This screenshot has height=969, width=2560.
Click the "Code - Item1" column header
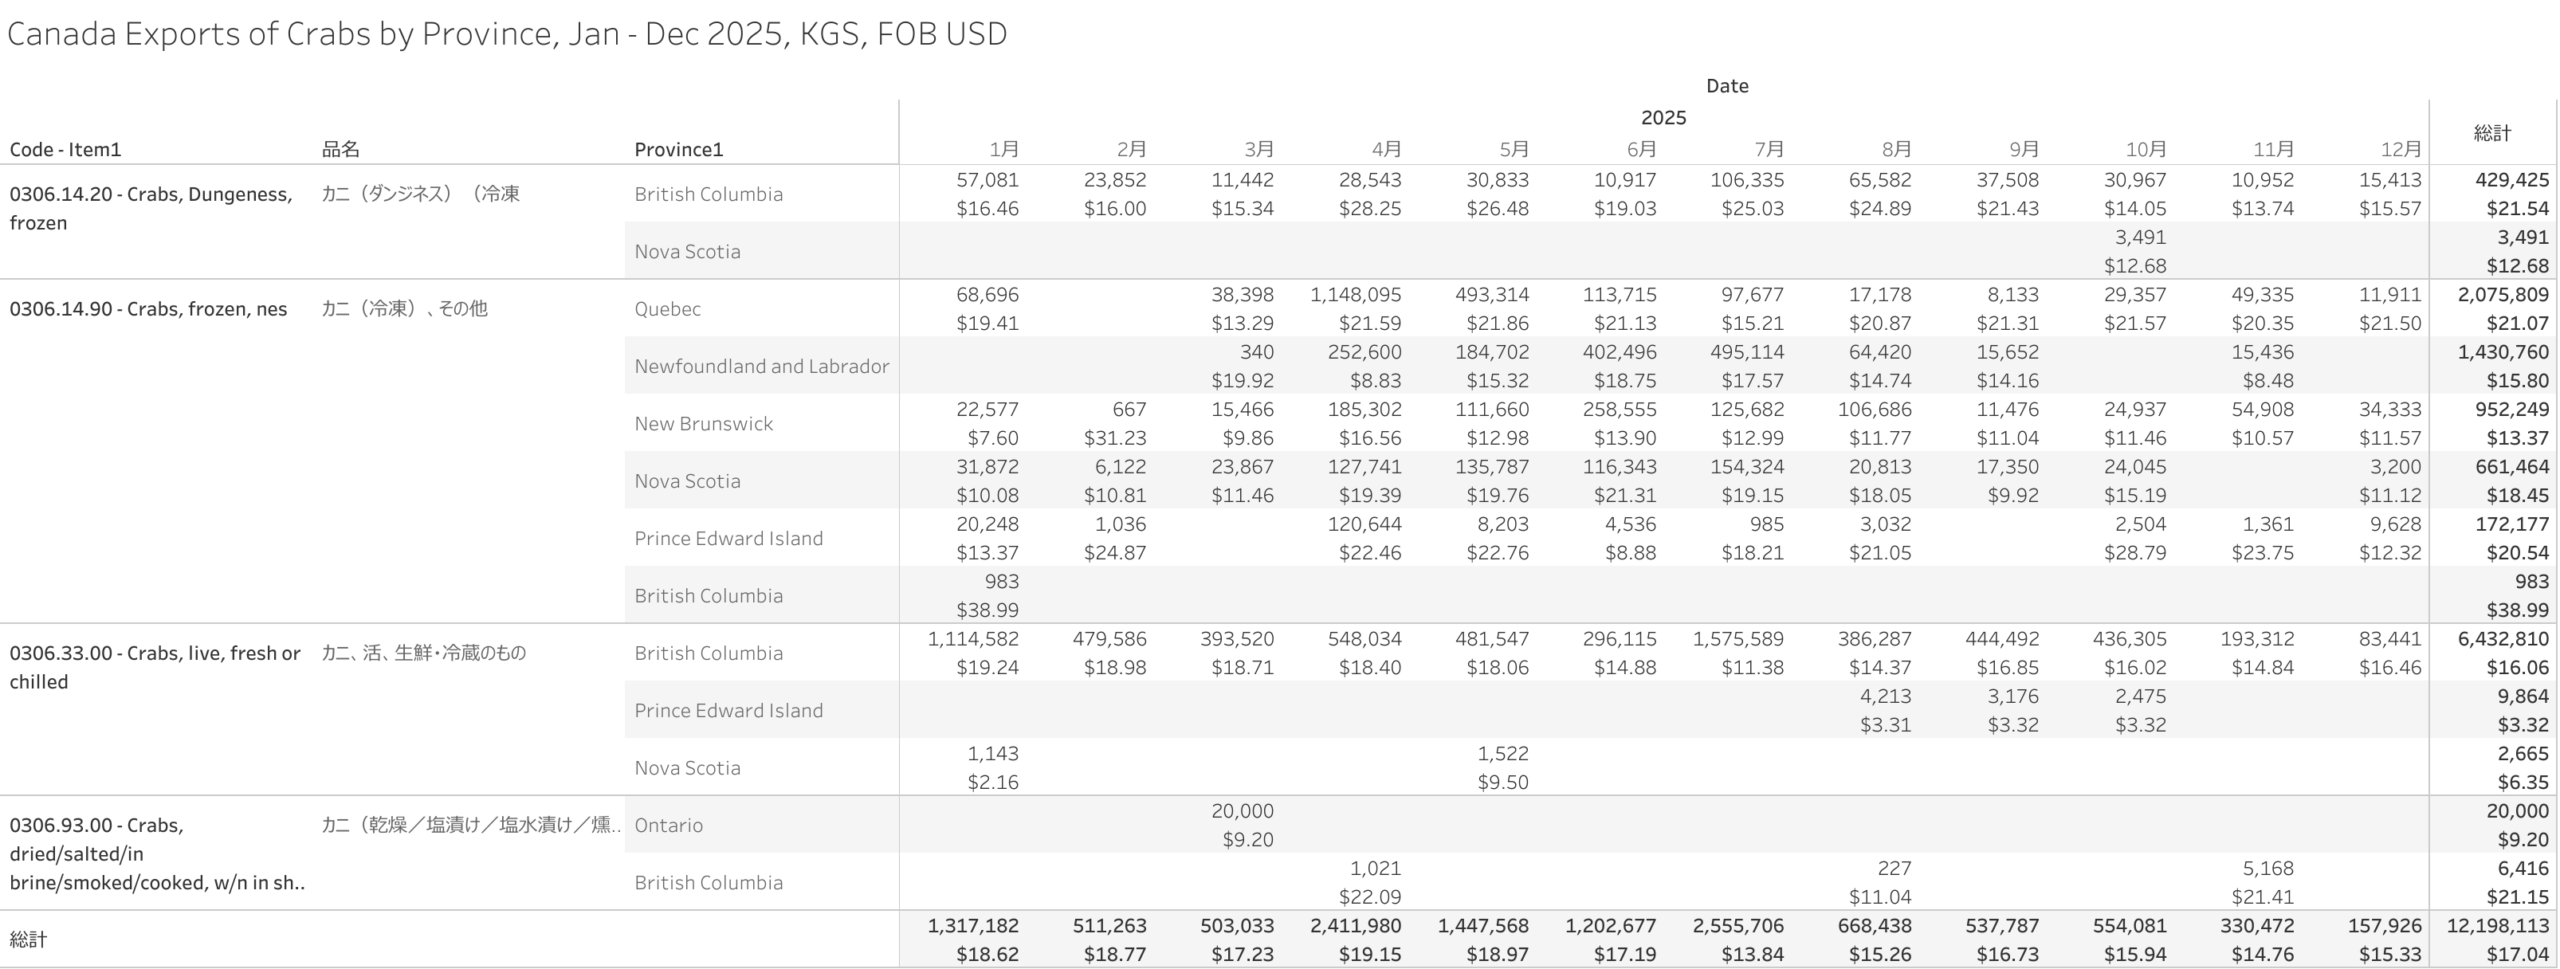[65, 149]
